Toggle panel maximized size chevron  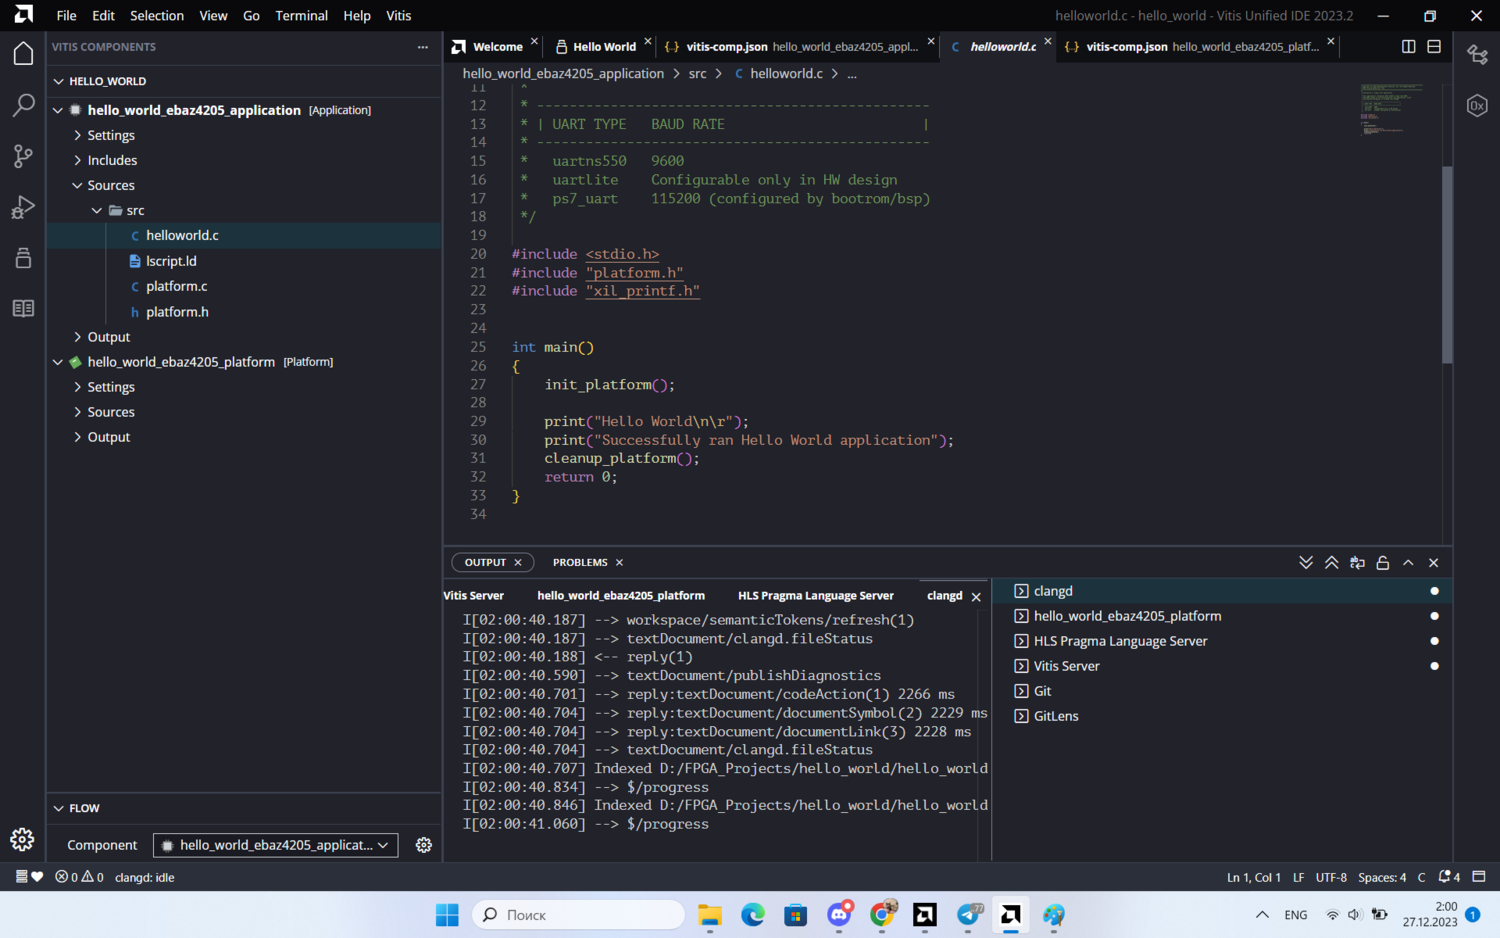coord(1408,563)
